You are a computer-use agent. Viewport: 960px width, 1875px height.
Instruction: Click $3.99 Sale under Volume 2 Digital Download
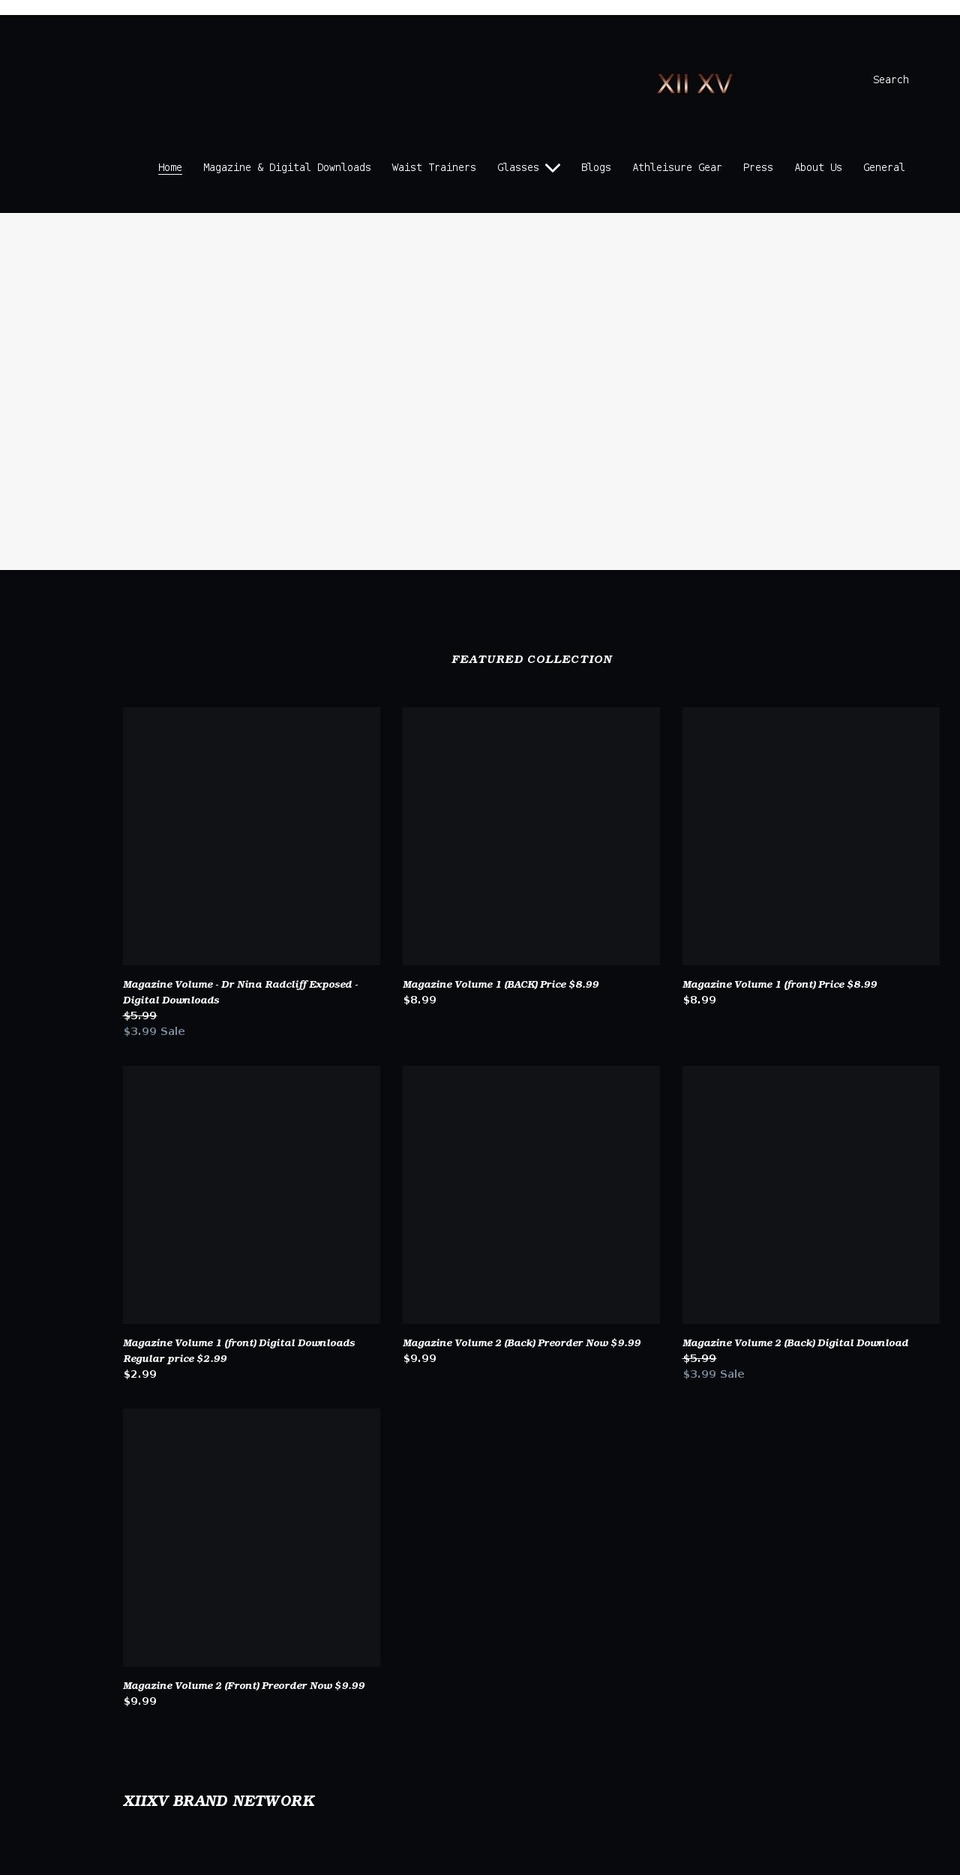(x=714, y=1374)
